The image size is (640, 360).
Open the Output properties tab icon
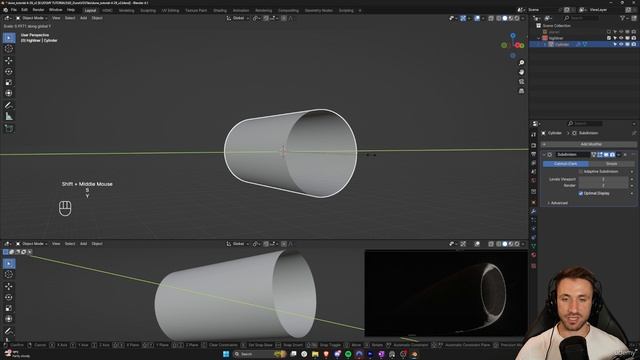(x=533, y=154)
